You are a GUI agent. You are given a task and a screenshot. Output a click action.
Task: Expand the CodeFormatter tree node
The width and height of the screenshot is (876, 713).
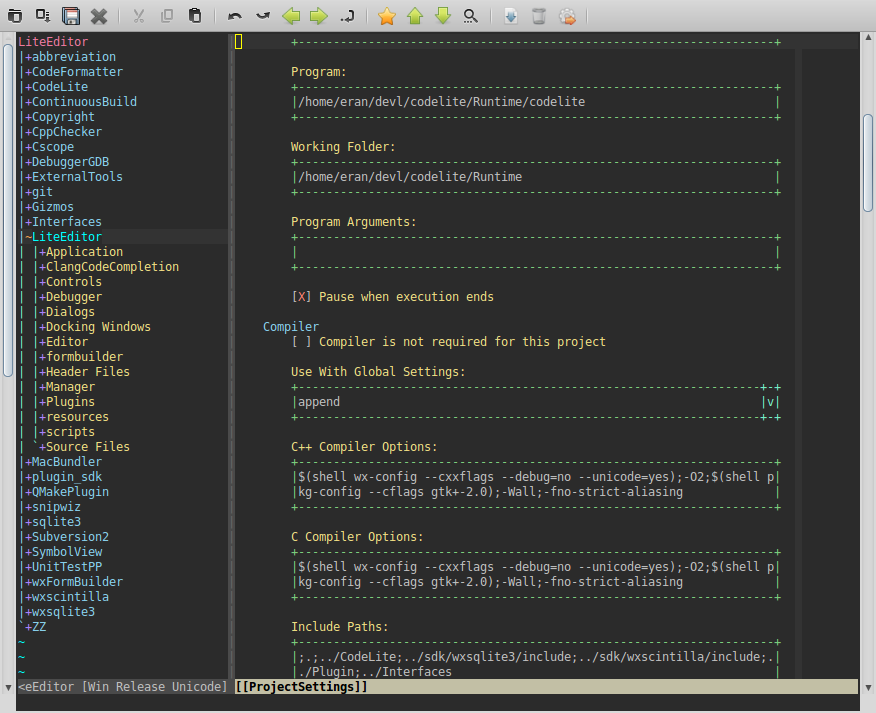[28, 72]
